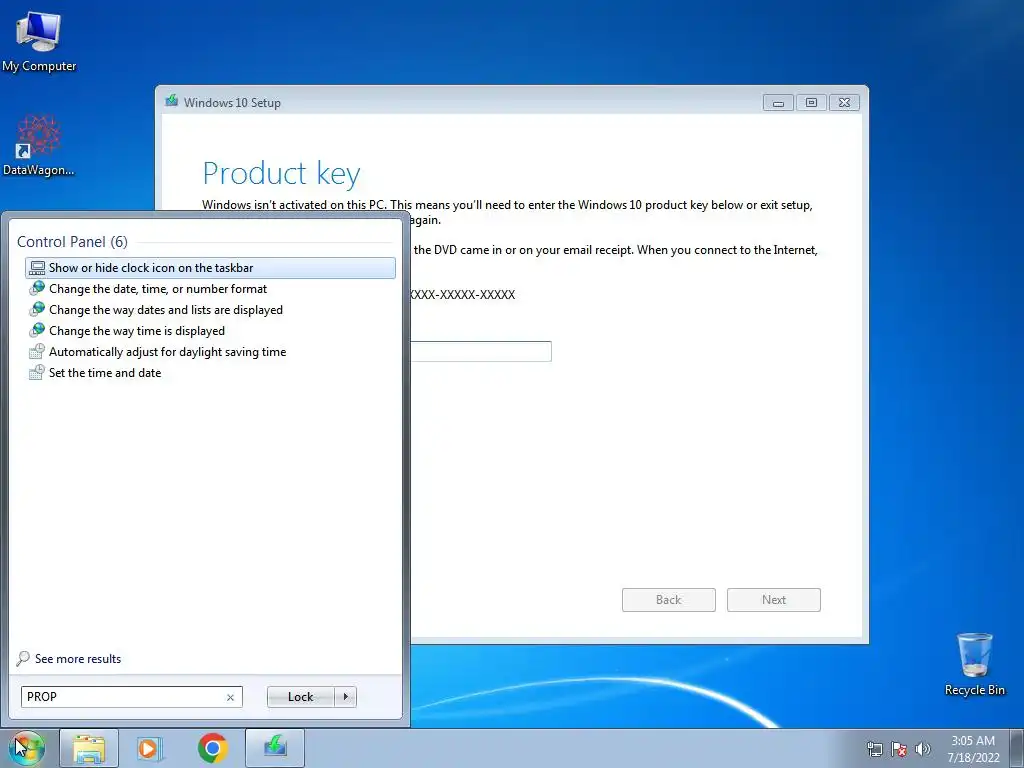Open Show or hide clock icon on the taskbar
This screenshot has width=1024, height=768.
click(x=210, y=268)
